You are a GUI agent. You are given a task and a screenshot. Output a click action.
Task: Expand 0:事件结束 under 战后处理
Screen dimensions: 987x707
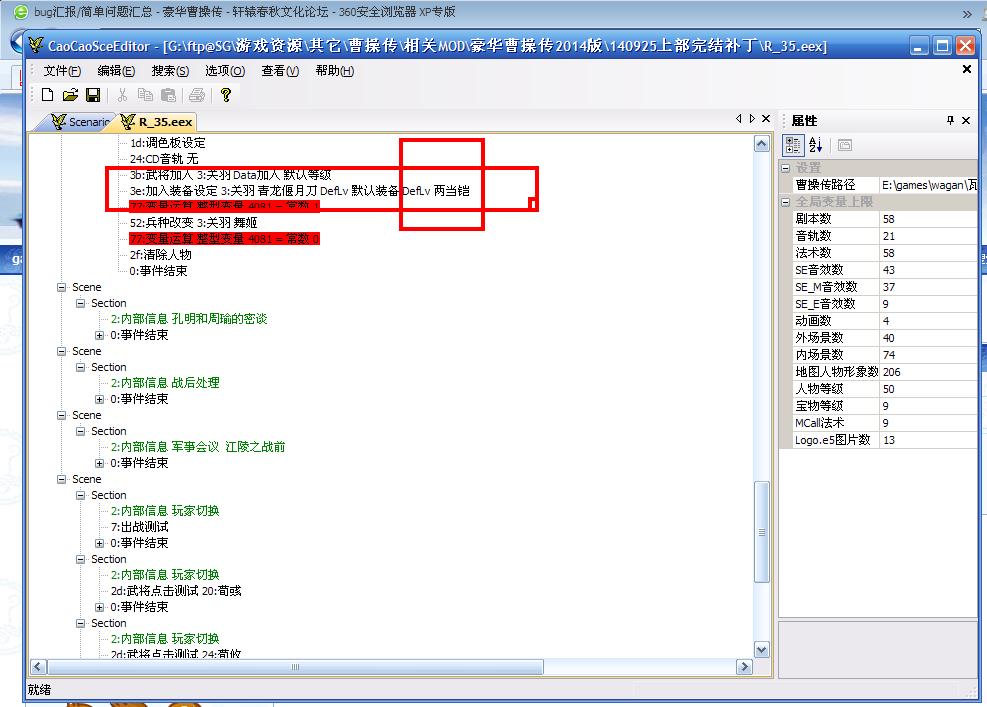point(99,399)
